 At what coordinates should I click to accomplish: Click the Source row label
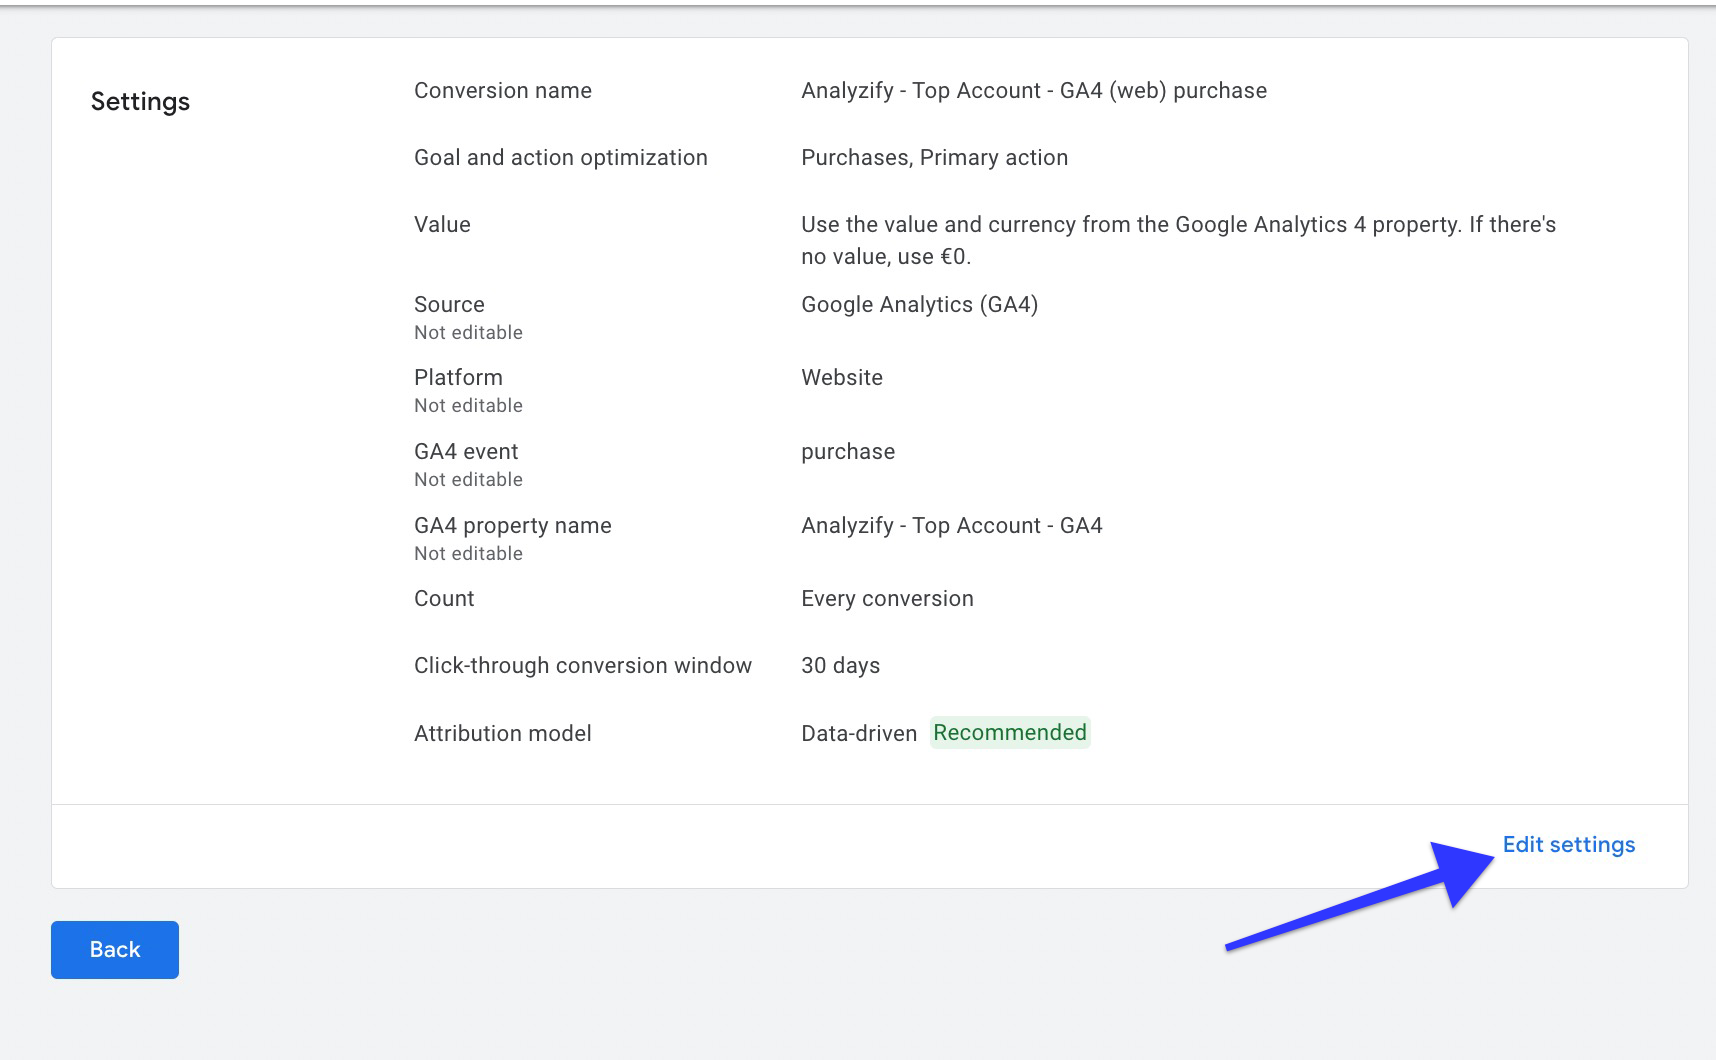(449, 305)
